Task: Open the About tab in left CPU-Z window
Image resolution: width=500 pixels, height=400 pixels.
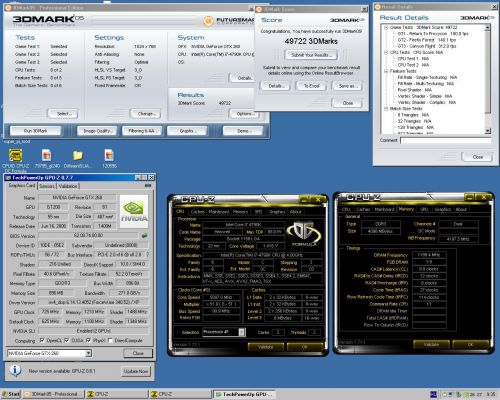Action: 295,212
